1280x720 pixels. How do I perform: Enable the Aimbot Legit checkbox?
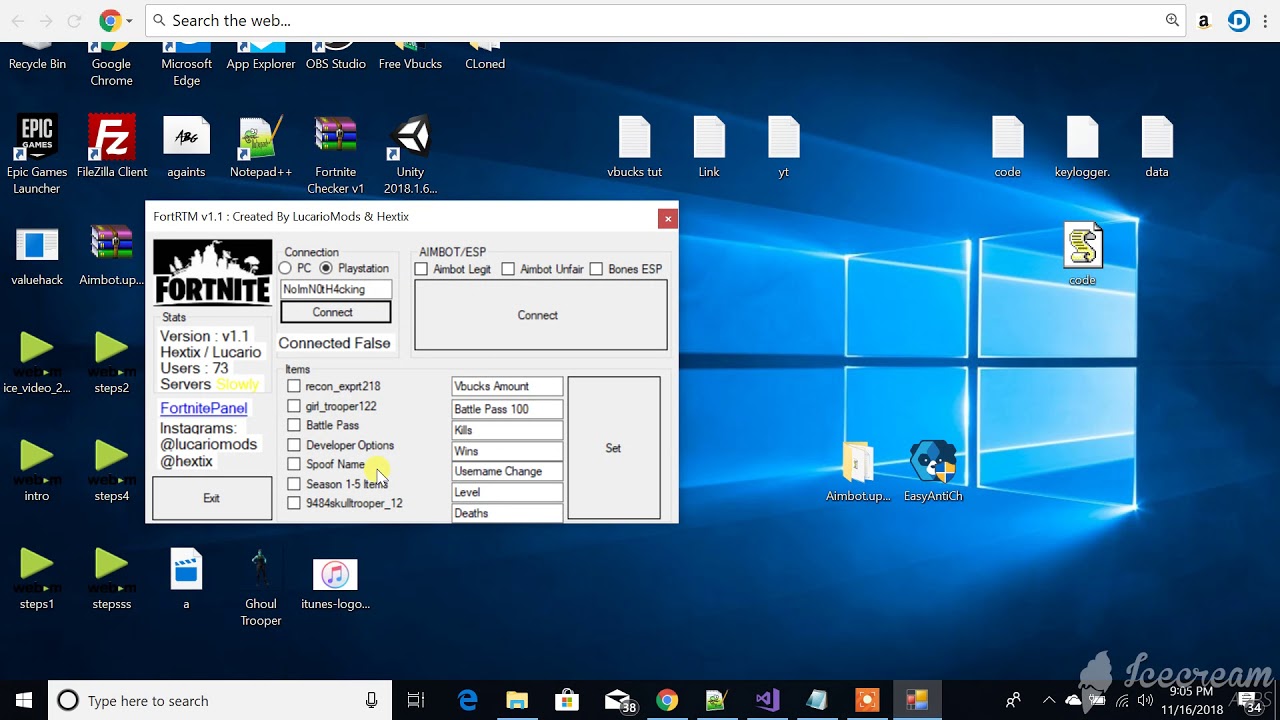click(421, 269)
